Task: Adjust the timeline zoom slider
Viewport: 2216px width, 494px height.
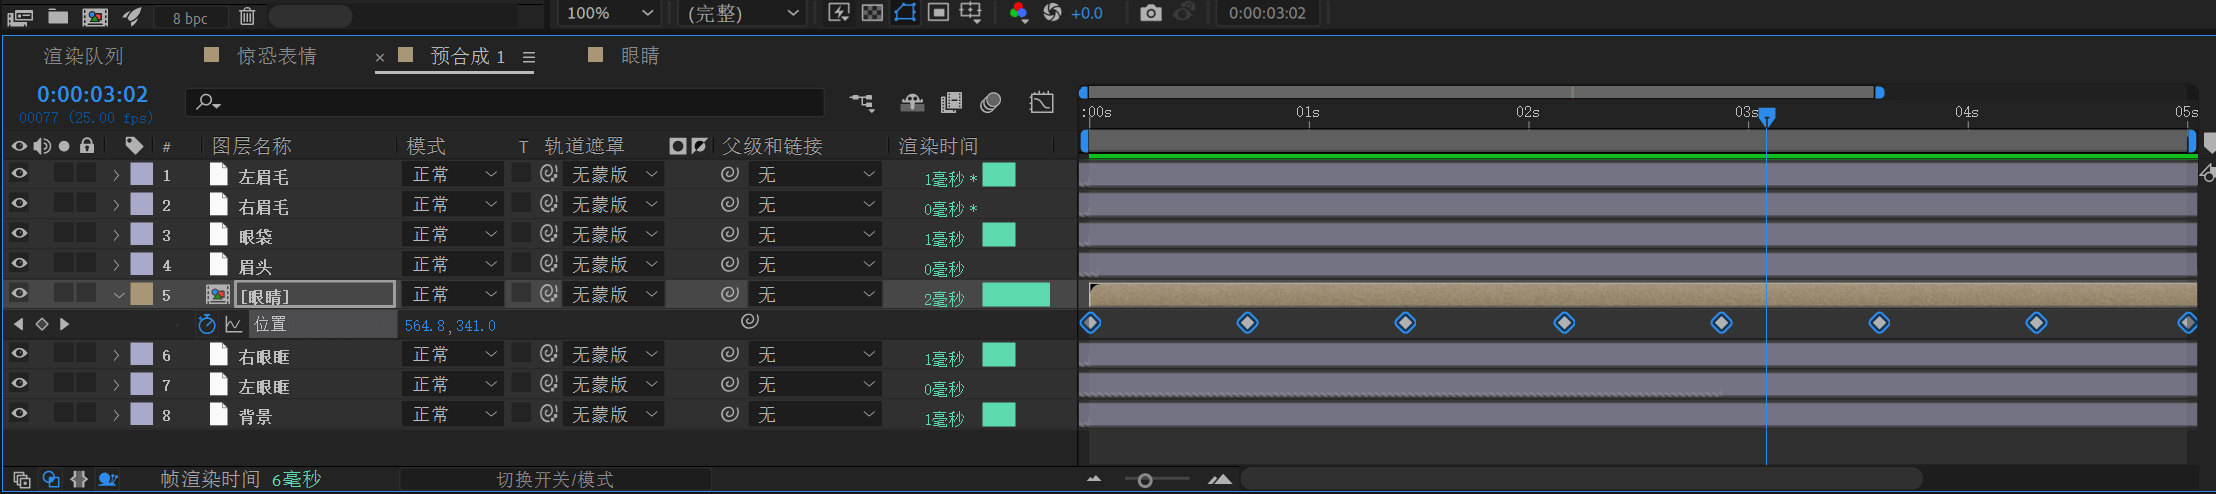Action: [1145, 481]
